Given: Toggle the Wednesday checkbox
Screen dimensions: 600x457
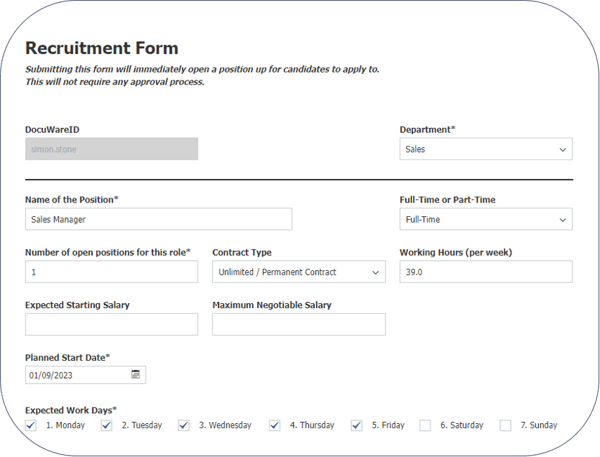Looking at the screenshot, I should click(183, 425).
